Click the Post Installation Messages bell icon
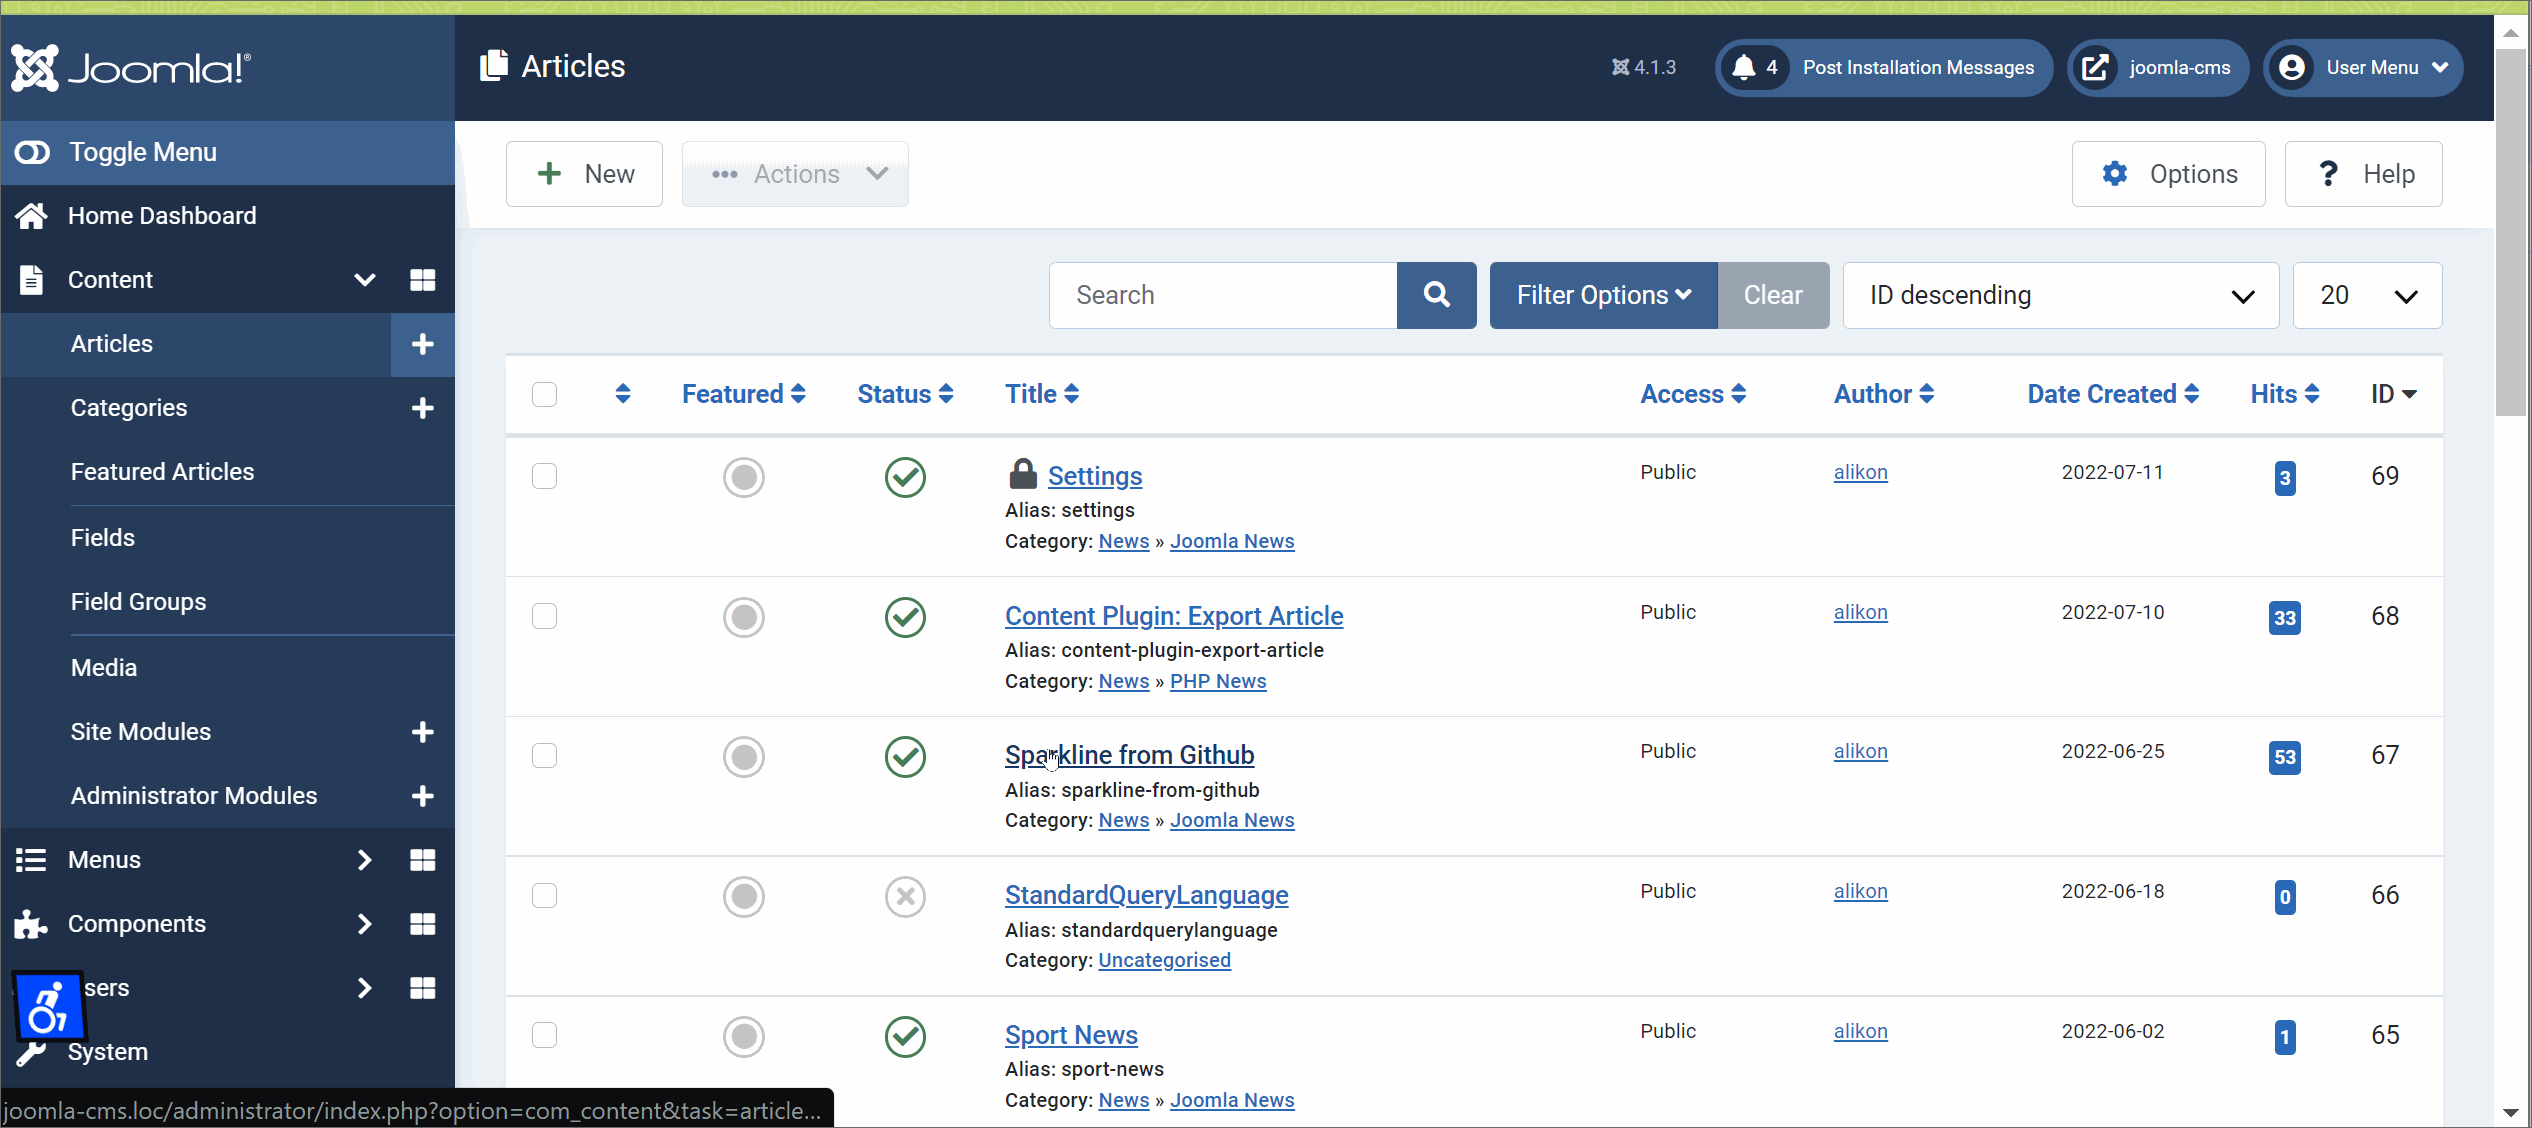The image size is (2532, 1128). (1744, 66)
